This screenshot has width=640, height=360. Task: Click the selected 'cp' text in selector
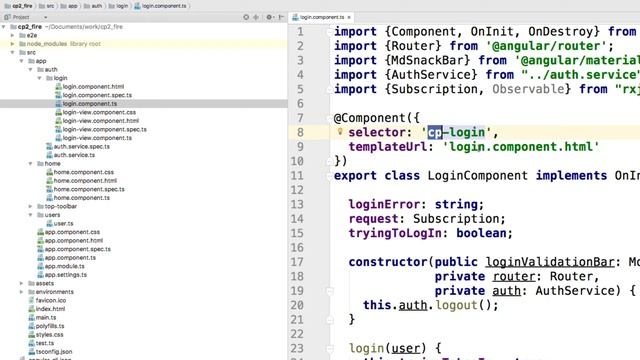coord(435,132)
